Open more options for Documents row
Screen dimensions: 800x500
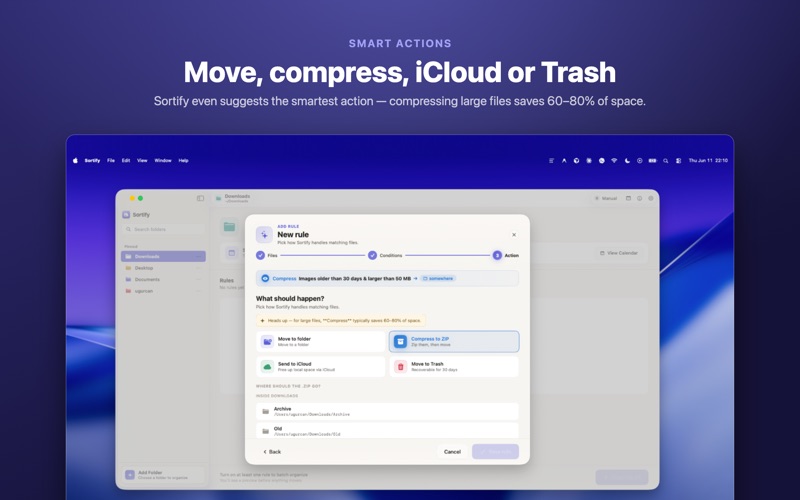click(x=198, y=280)
